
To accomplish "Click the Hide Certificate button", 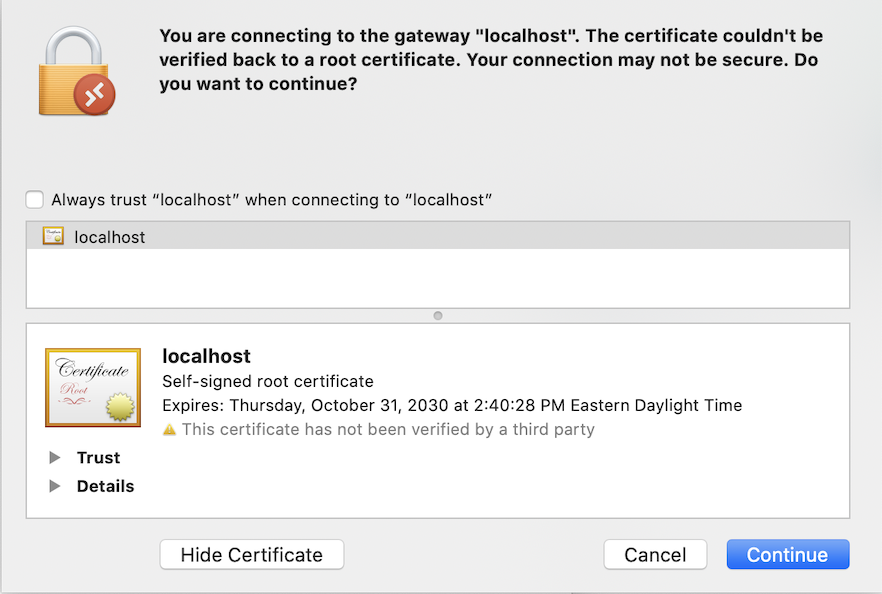I will click(x=252, y=555).
